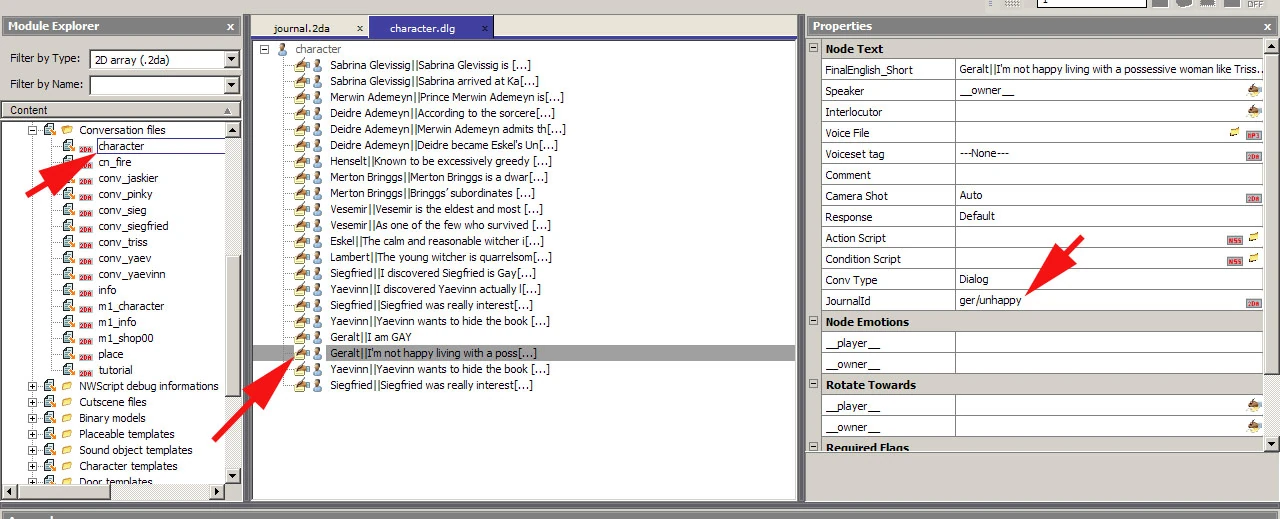Click the picker icon for Rotate Towards __player__
This screenshot has width=1280, height=519.
[1254, 405]
